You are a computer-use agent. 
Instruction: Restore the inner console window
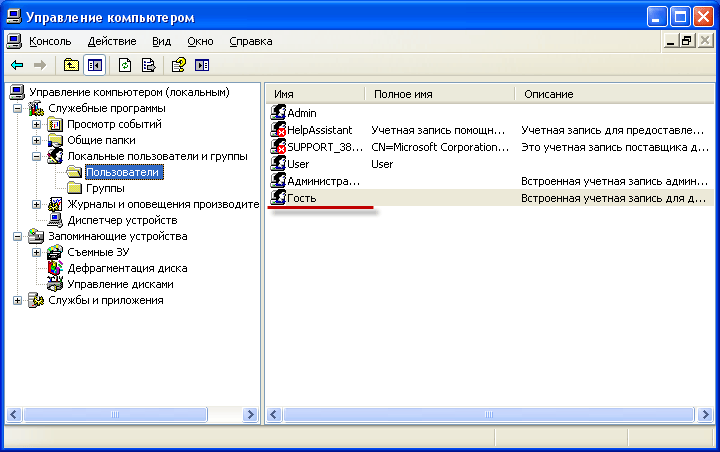tap(687, 41)
